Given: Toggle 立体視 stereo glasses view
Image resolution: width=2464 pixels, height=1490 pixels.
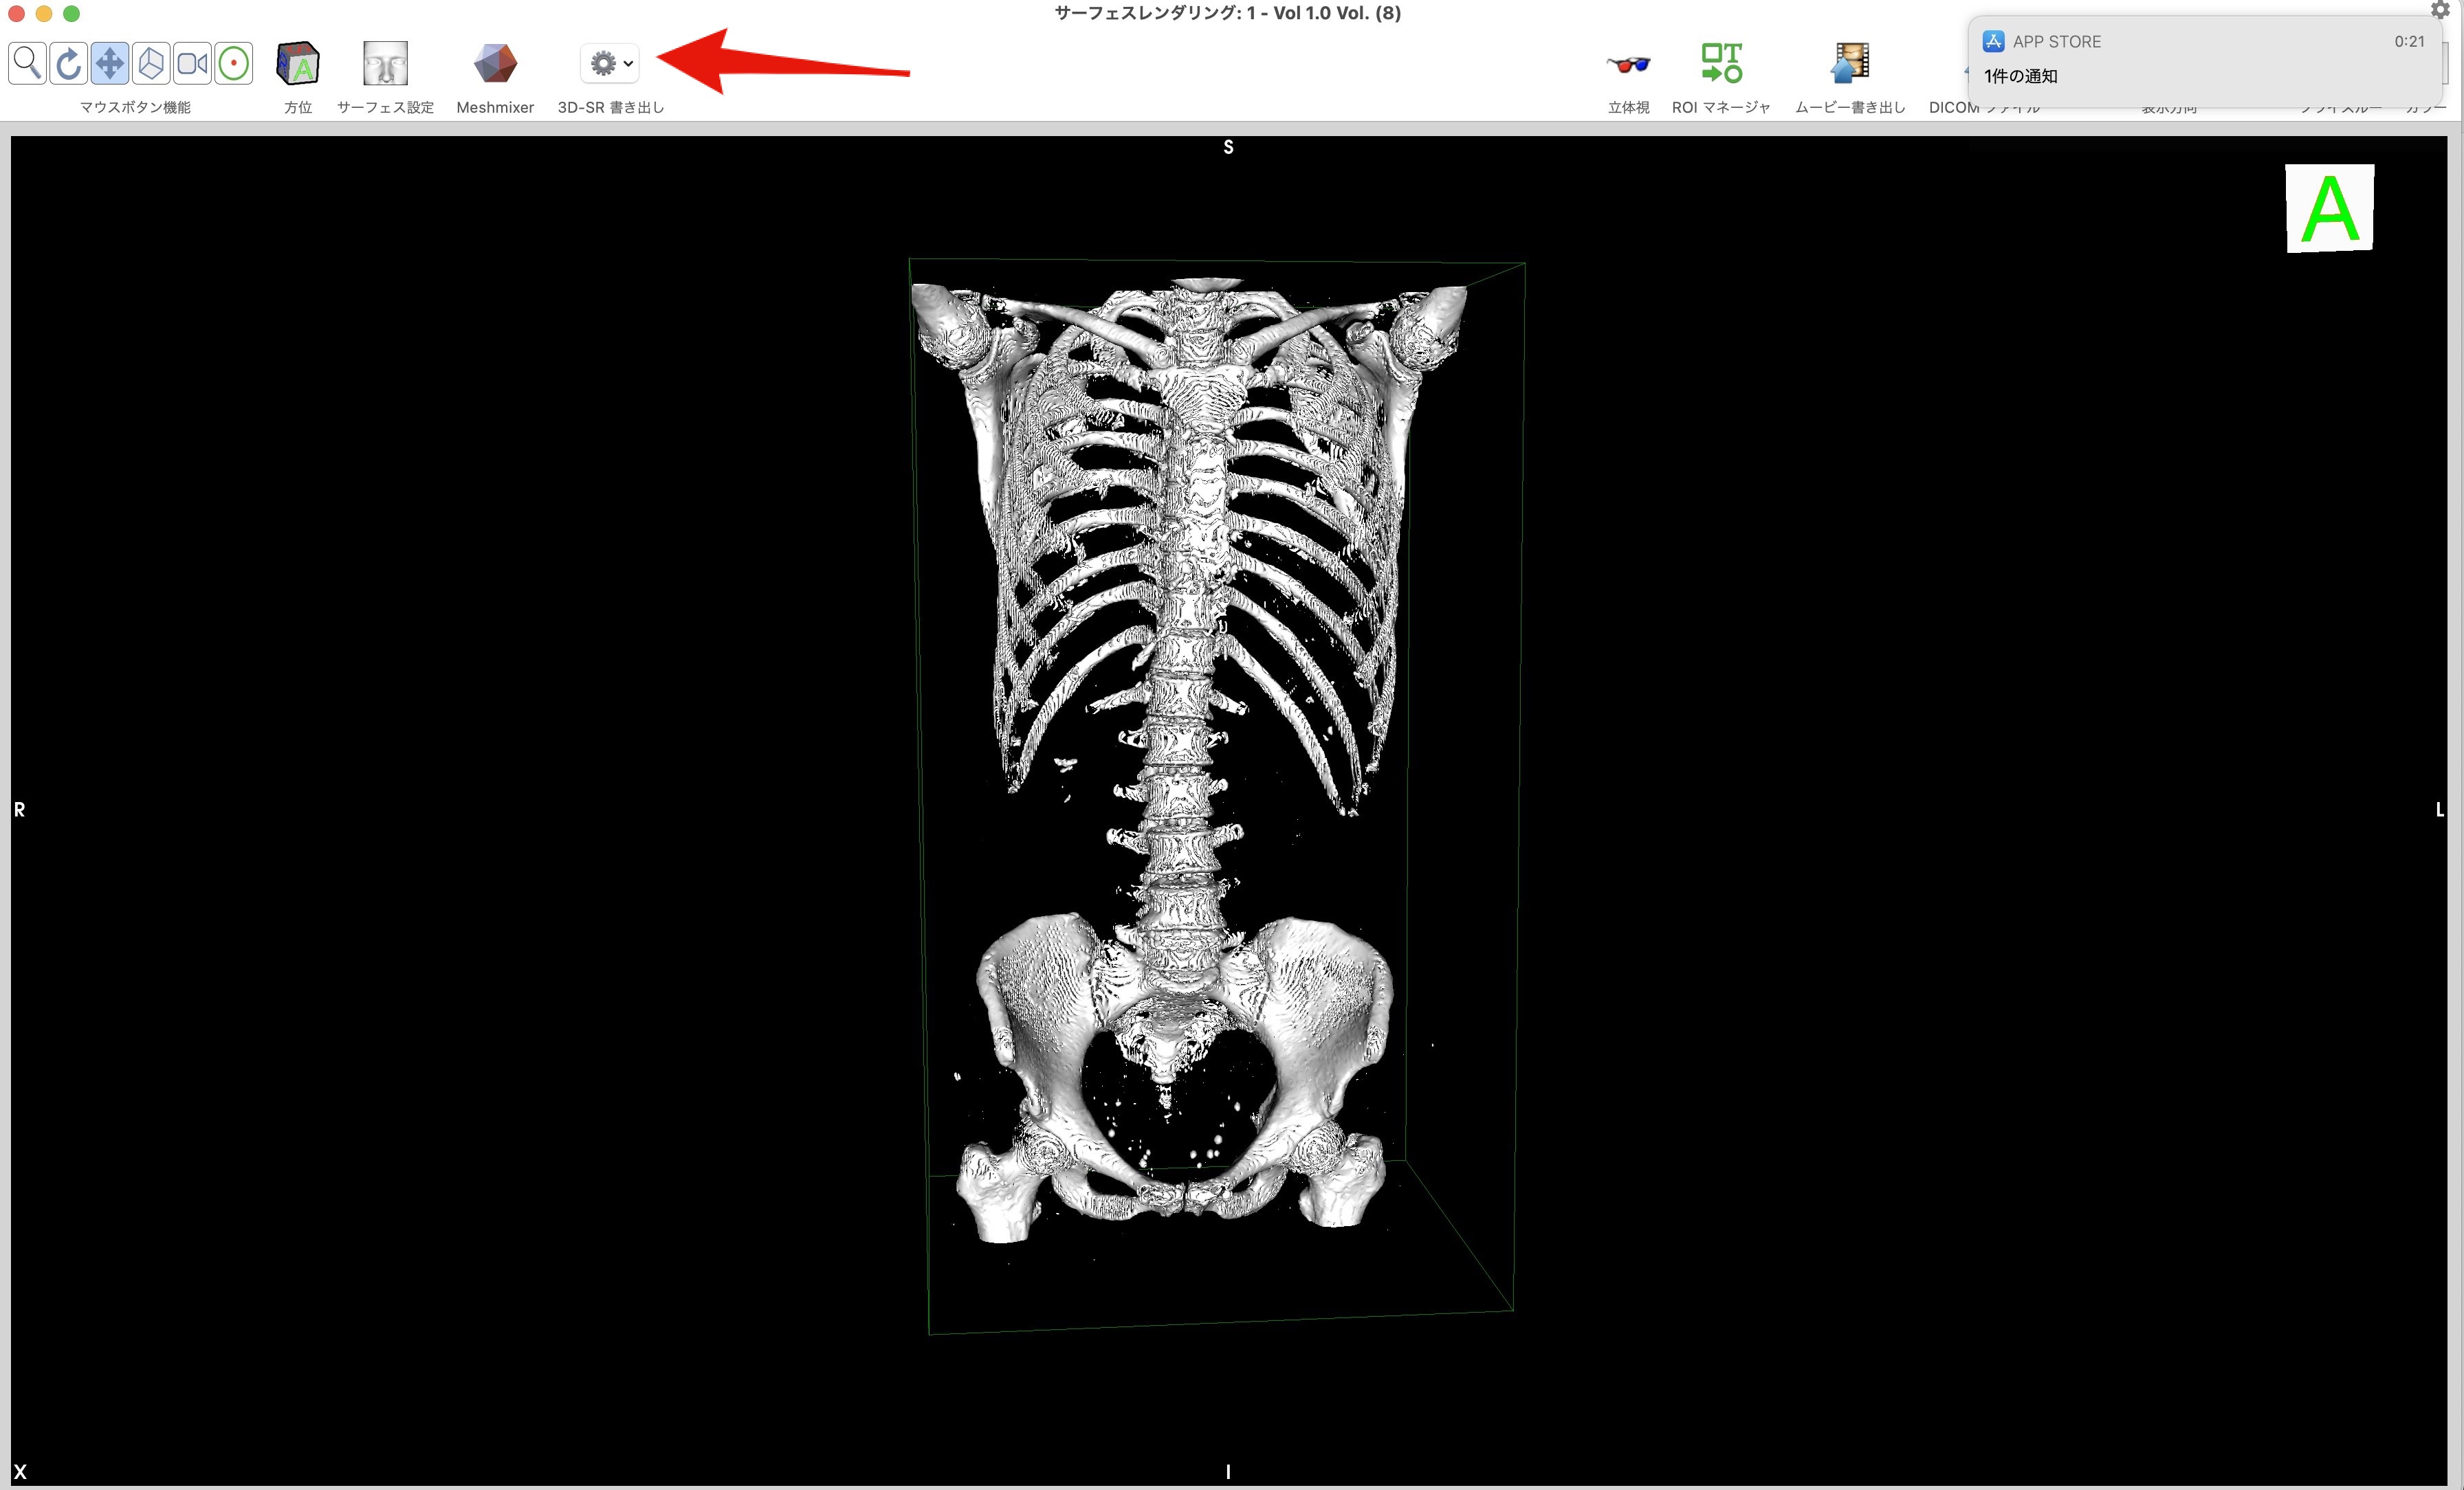Looking at the screenshot, I should [x=1628, y=65].
